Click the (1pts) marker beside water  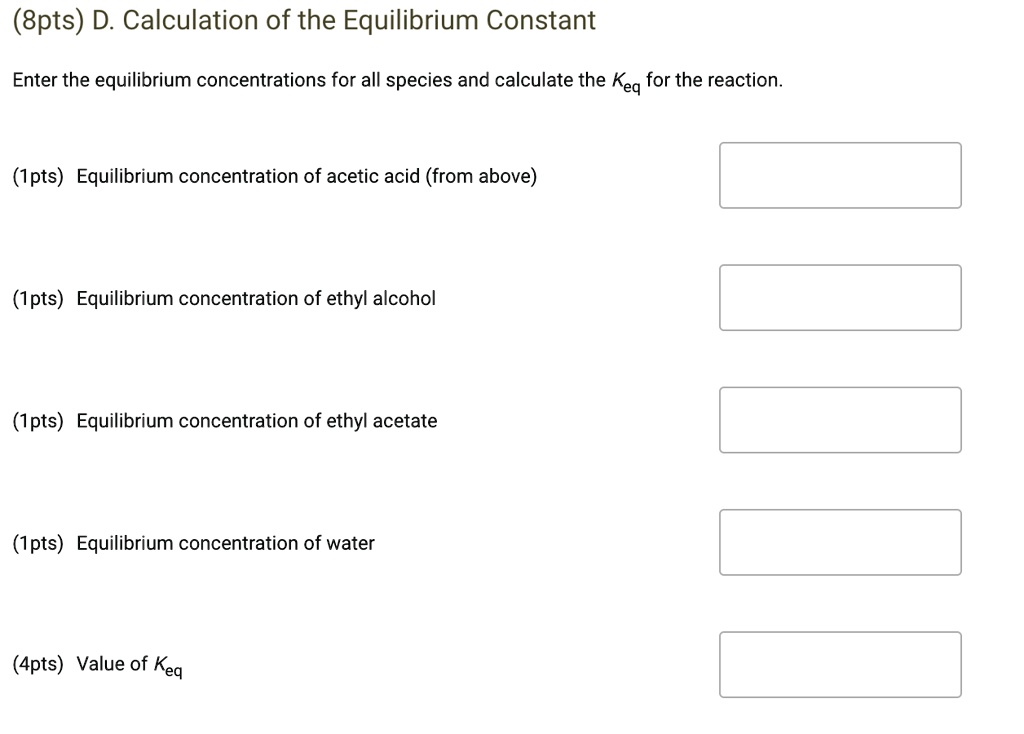point(36,543)
